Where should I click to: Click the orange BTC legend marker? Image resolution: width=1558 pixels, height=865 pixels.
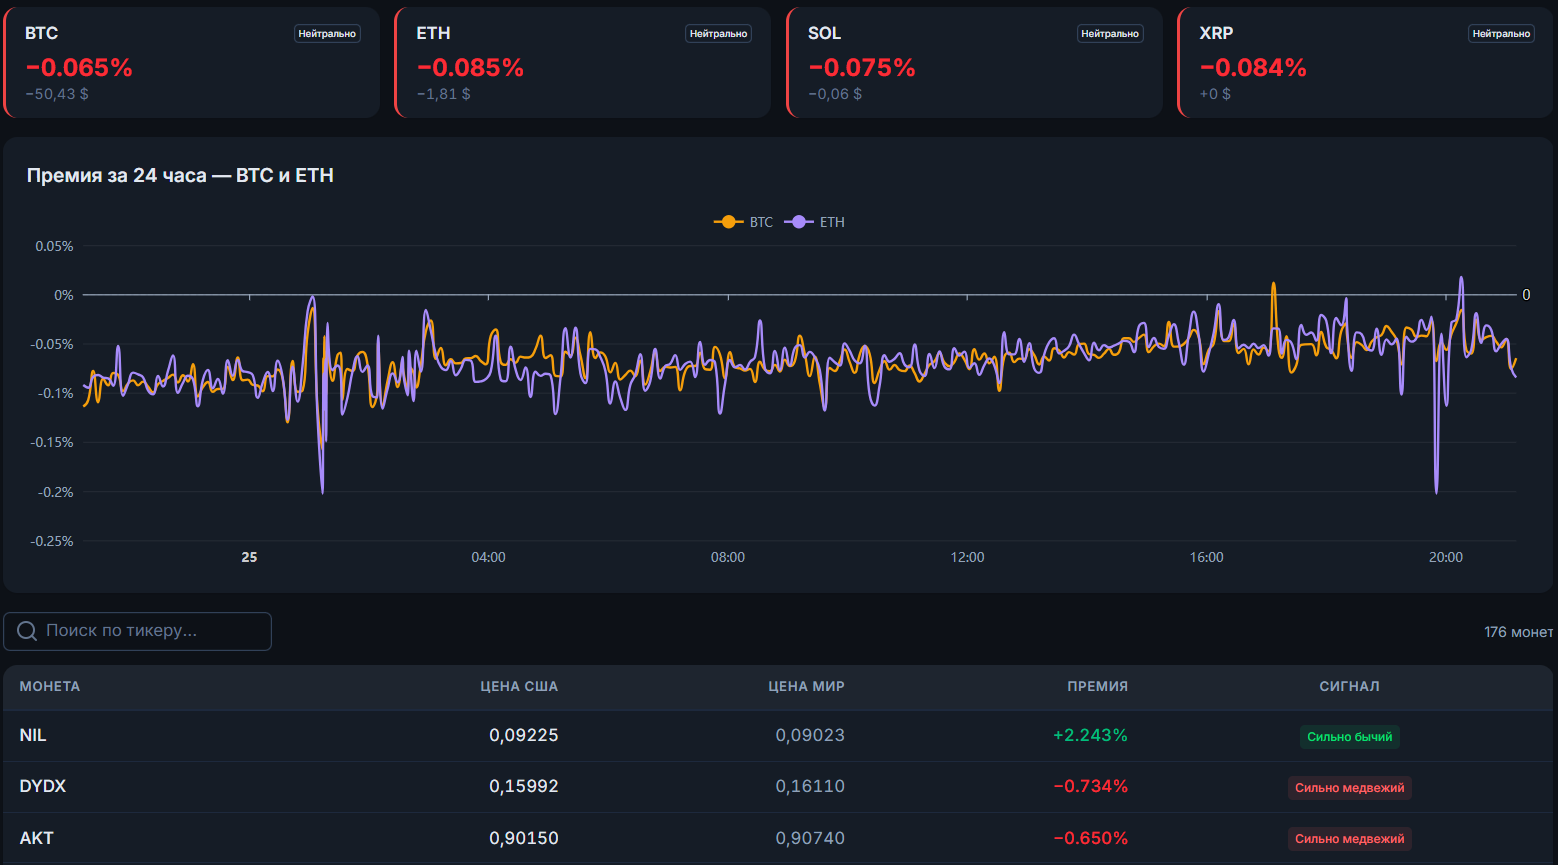tap(728, 222)
